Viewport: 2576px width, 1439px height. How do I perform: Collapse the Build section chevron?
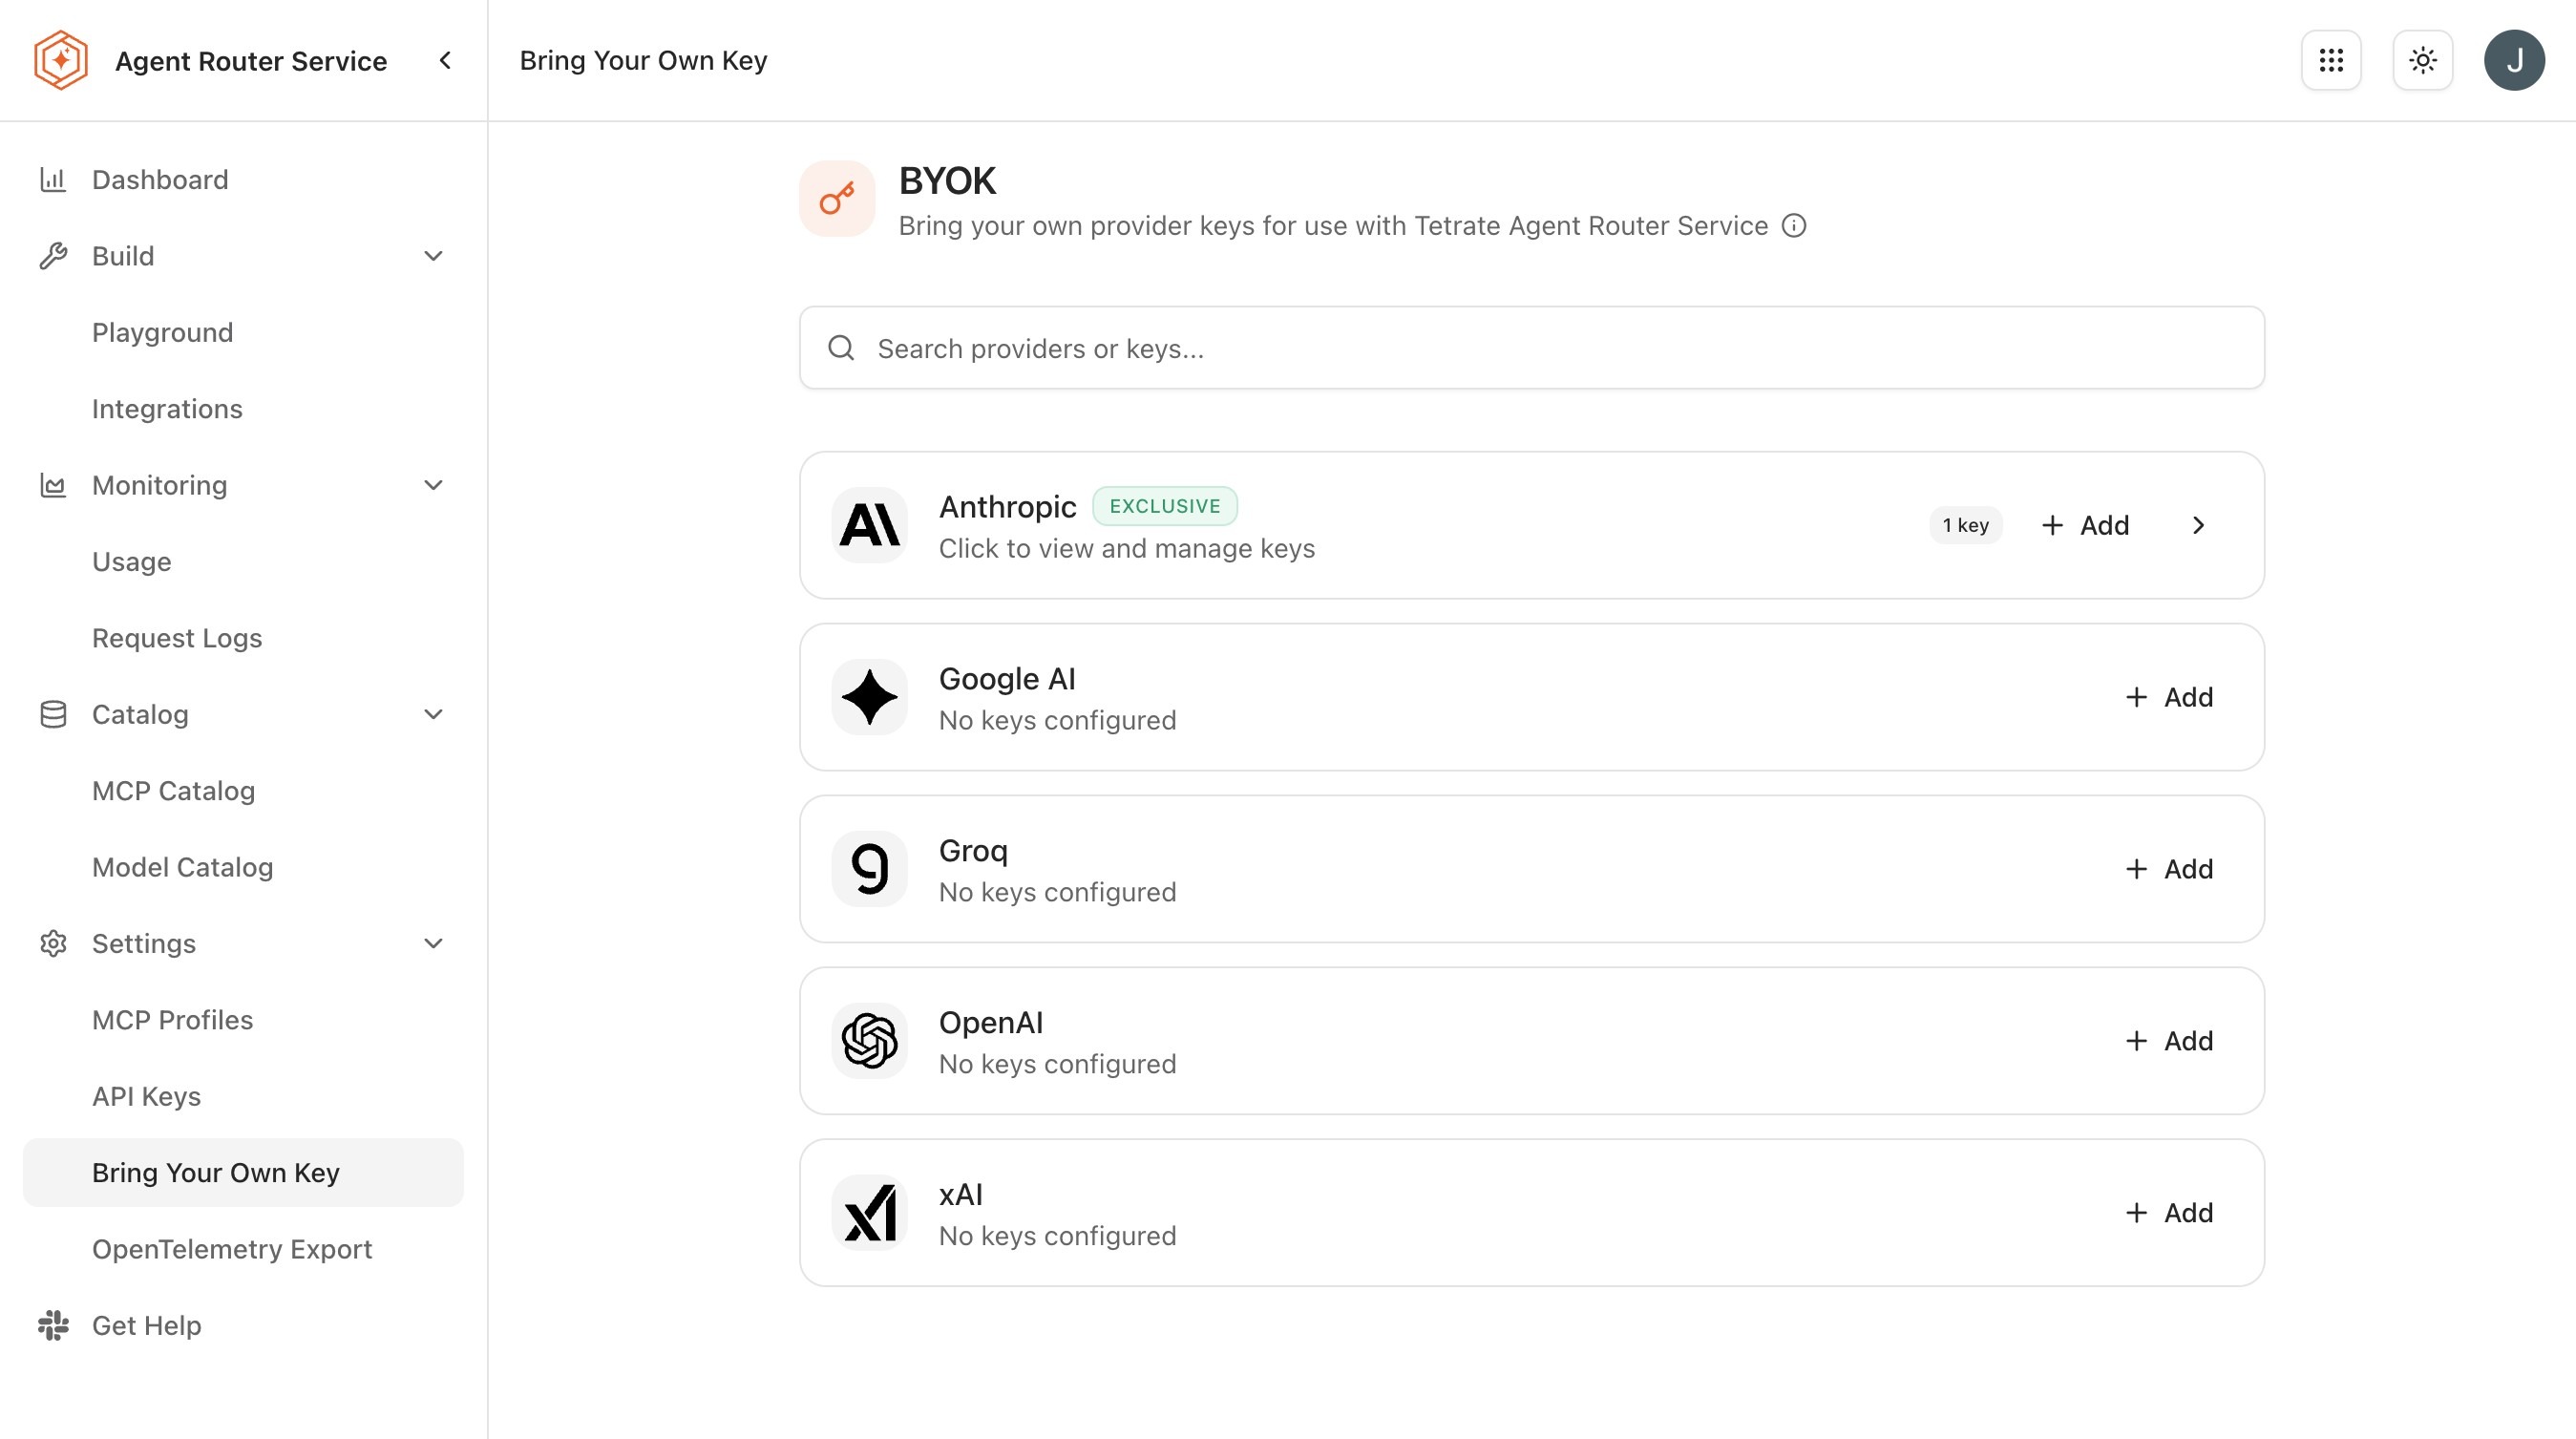tap(433, 255)
